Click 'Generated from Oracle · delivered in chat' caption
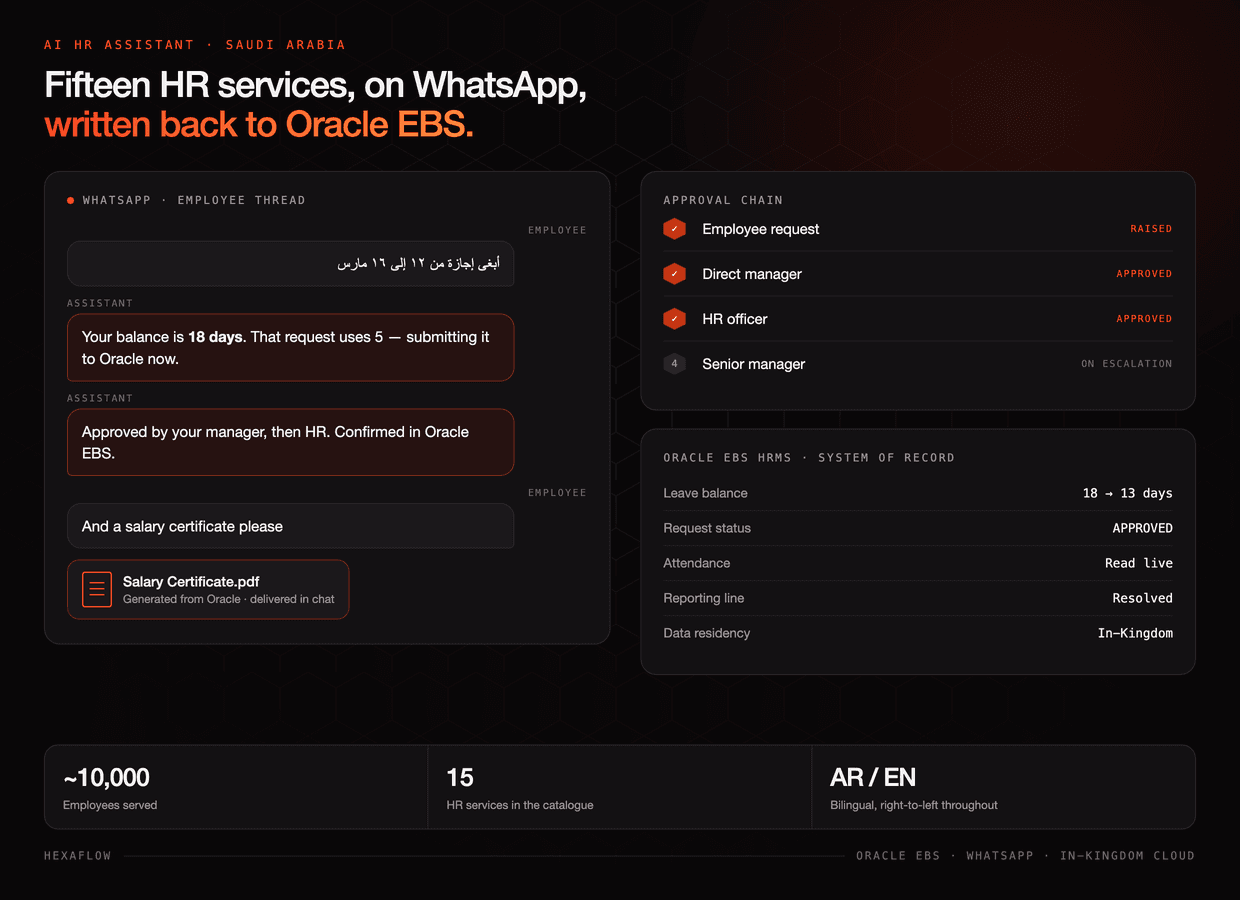This screenshot has height=900, width=1240. point(229,599)
